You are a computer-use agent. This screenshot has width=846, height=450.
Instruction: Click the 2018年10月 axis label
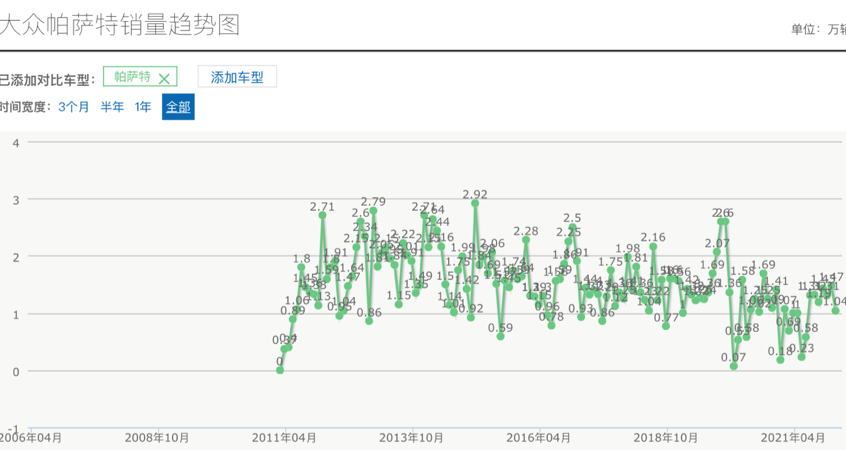pyautogui.click(x=666, y=438)
